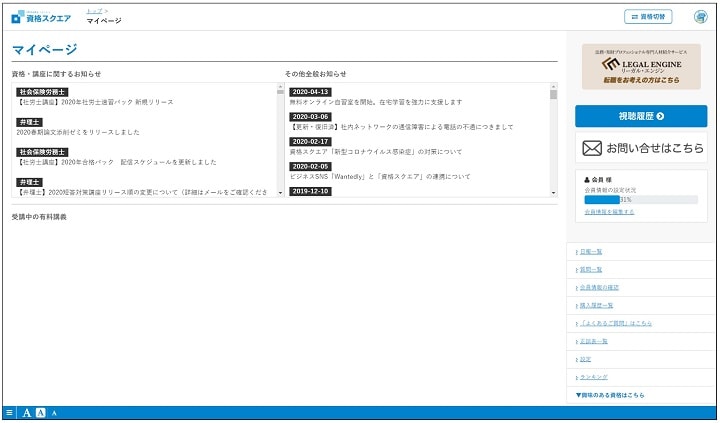Viewport: 720px width, 423px height.
Task: Select the highlighted medium font size A
Action: (40, 413)
